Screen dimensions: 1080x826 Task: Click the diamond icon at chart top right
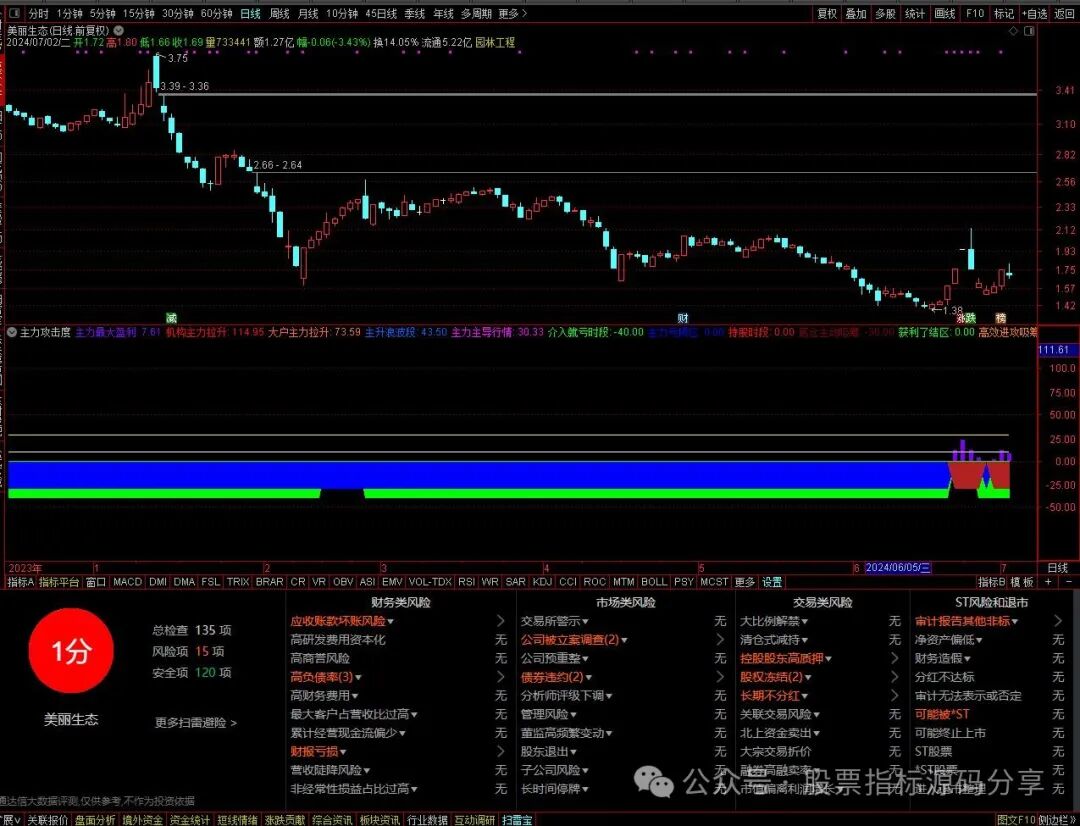coord(1013,31)
